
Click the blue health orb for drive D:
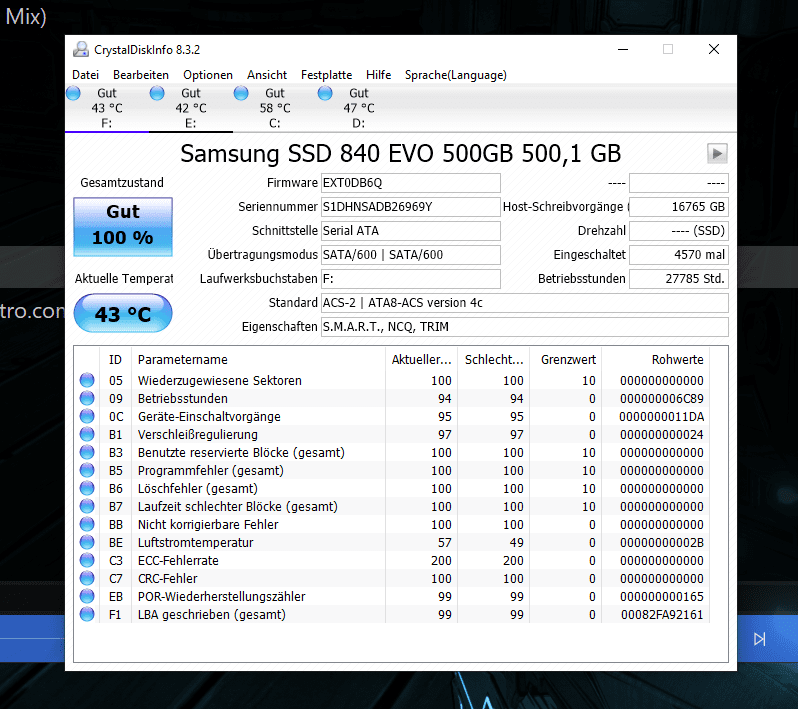(325, 93)
